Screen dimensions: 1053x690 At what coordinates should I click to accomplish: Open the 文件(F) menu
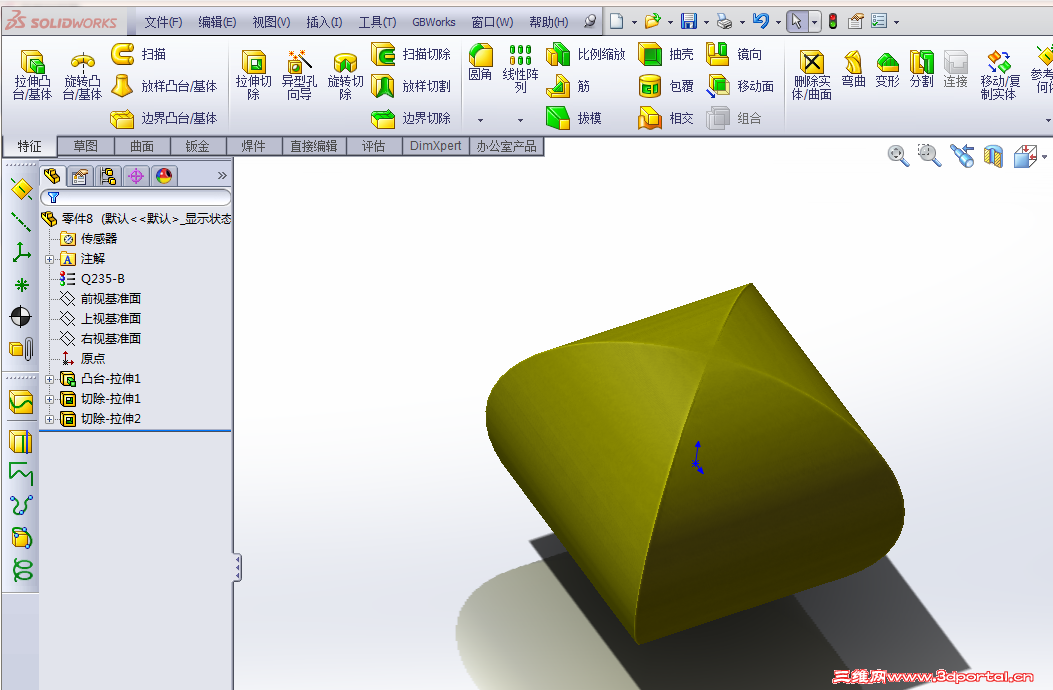pyautogui.click(x=163, y=22)
